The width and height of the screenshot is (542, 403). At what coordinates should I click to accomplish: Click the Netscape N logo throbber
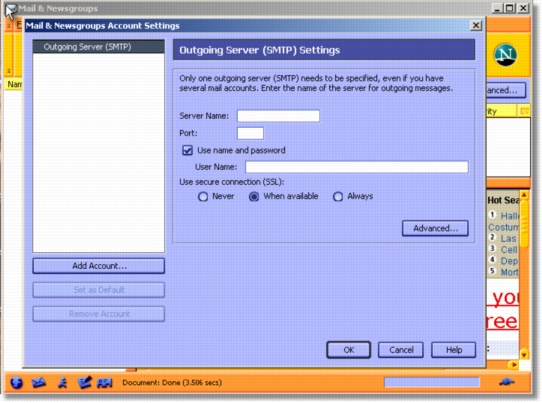tap(505, 55)
